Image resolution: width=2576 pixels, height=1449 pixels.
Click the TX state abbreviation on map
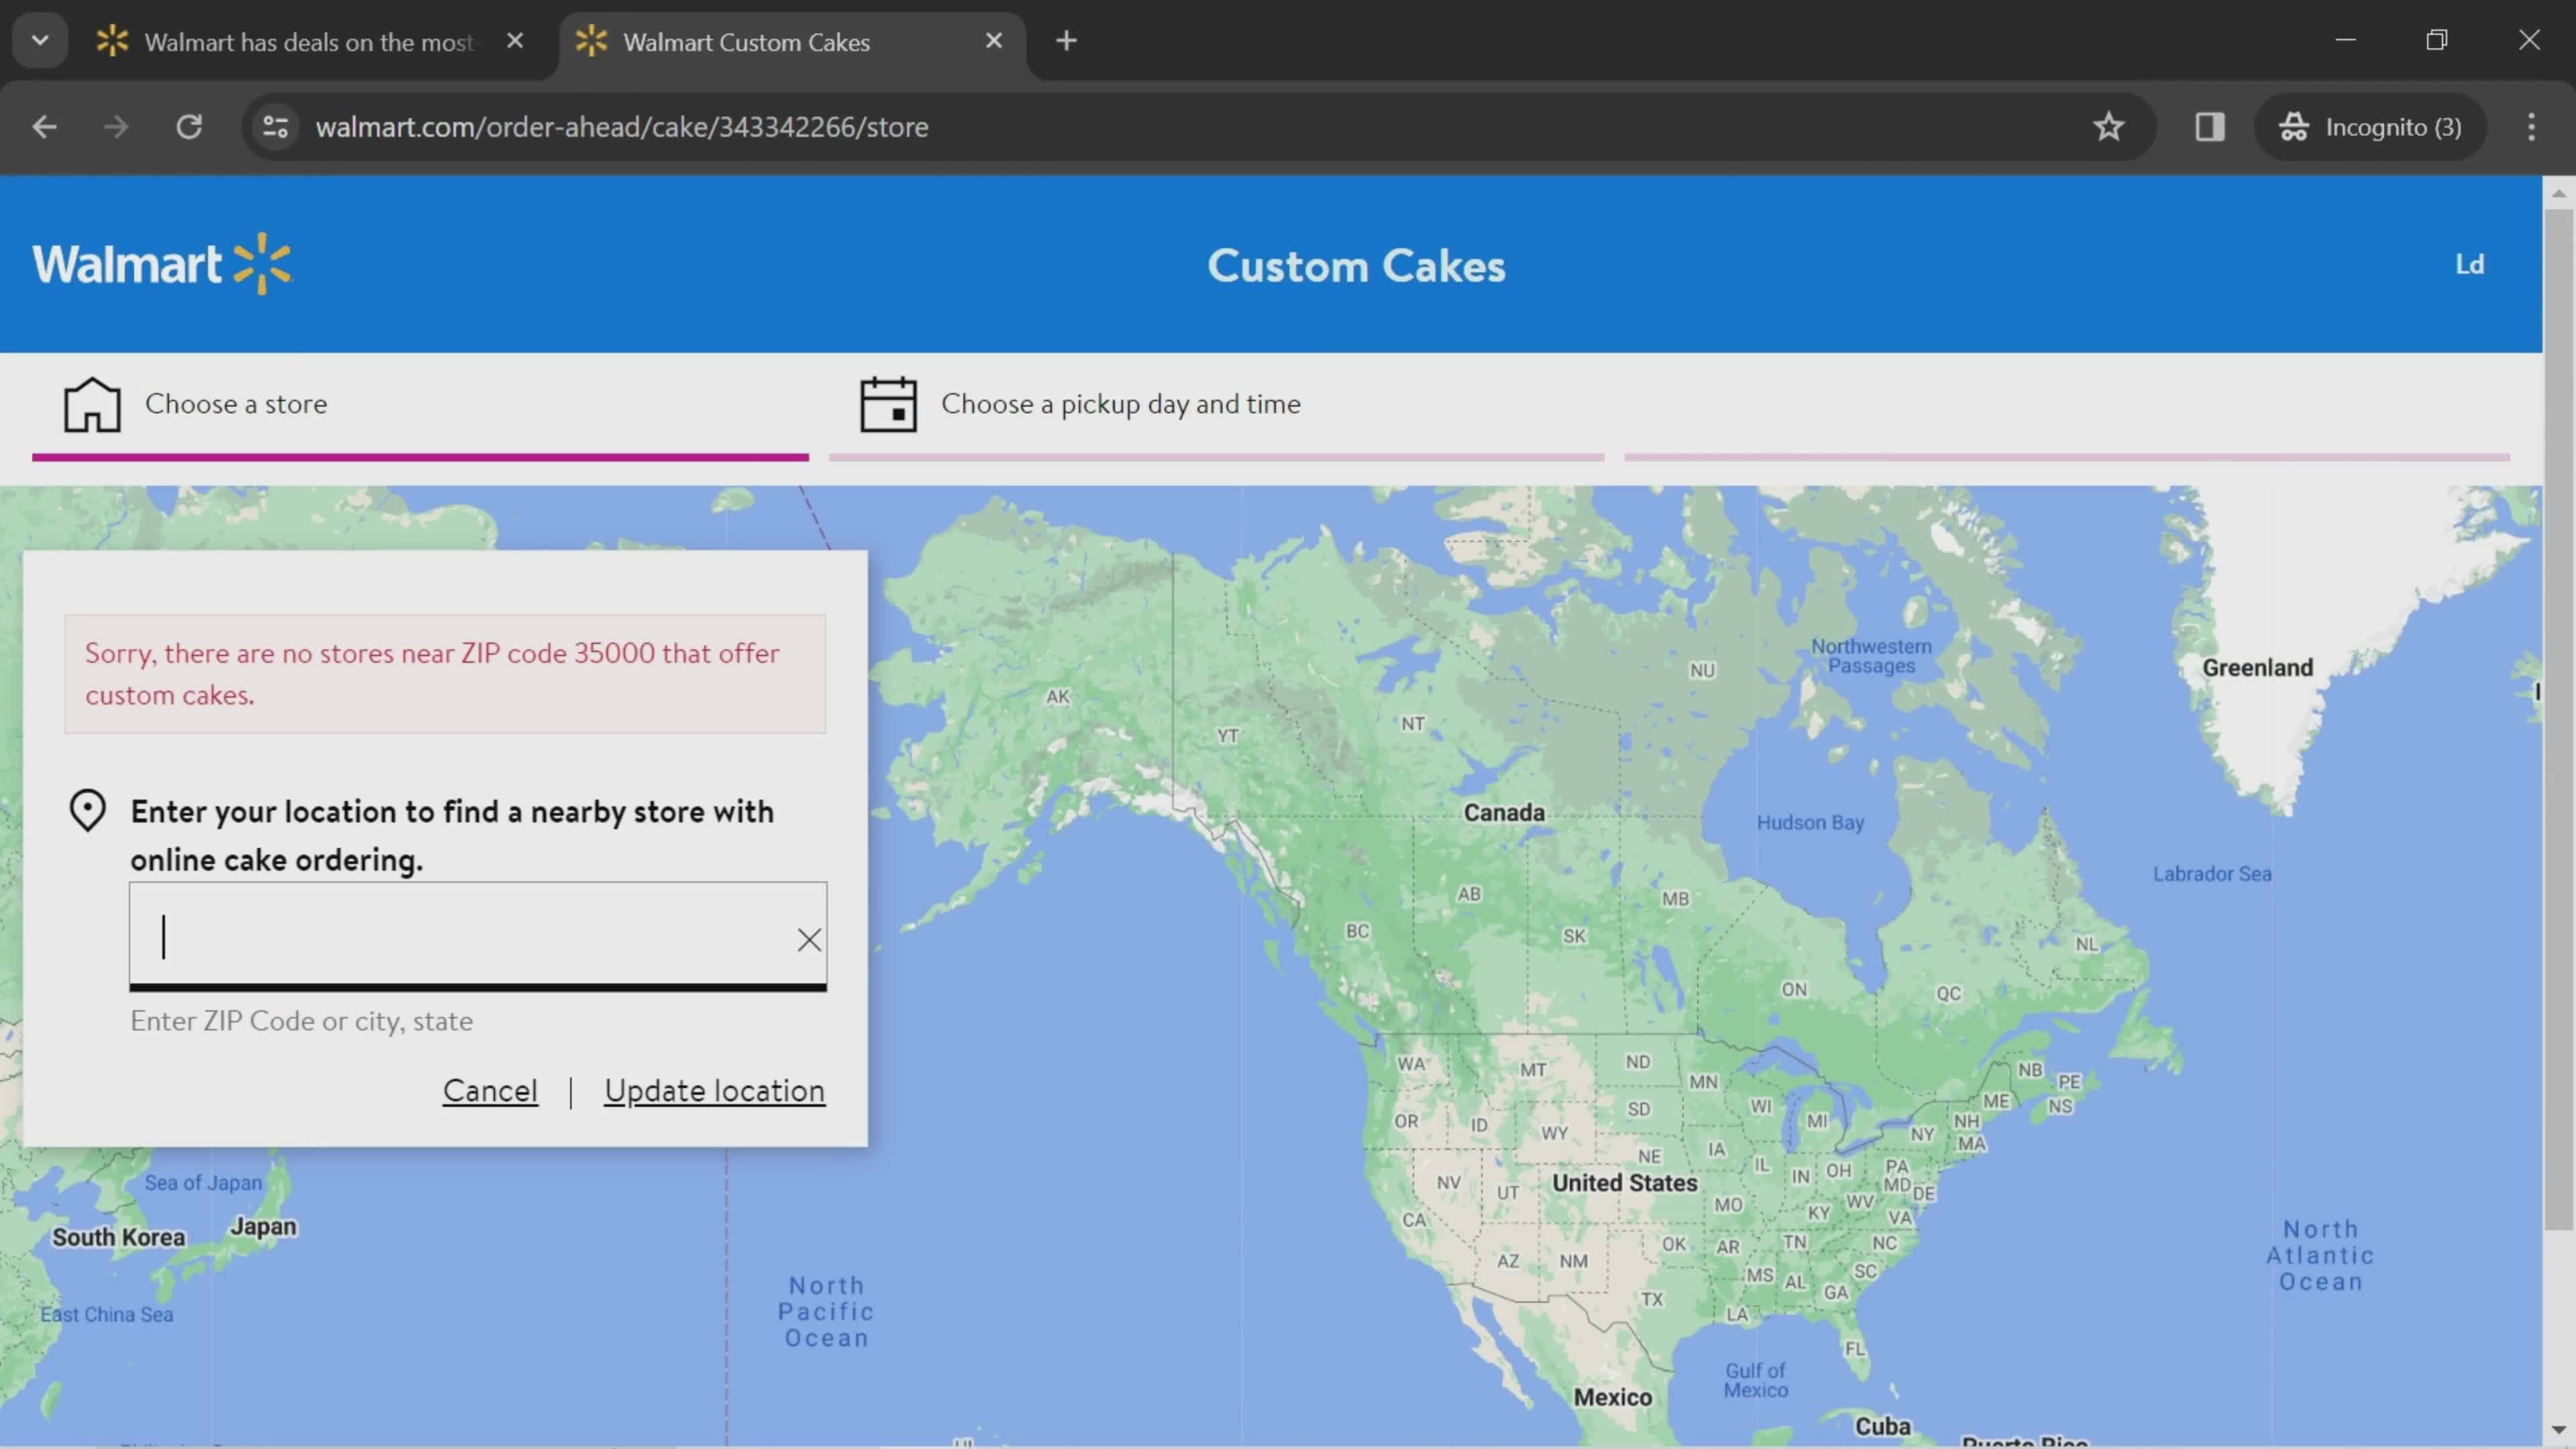[x=1651, y=1299]
